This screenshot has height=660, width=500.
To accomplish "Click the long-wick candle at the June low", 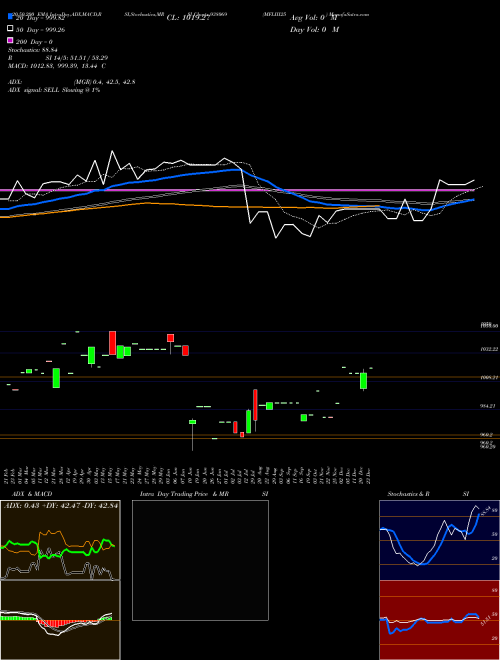I will coord(192,434).
